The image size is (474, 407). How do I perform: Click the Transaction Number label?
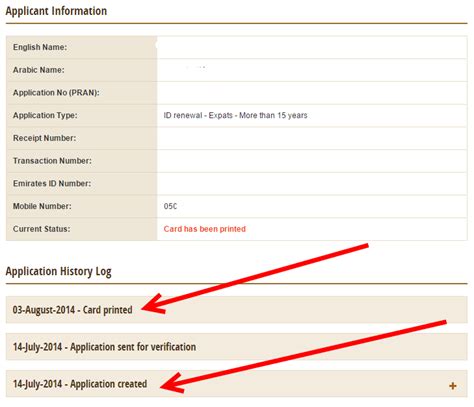[52, 161]
